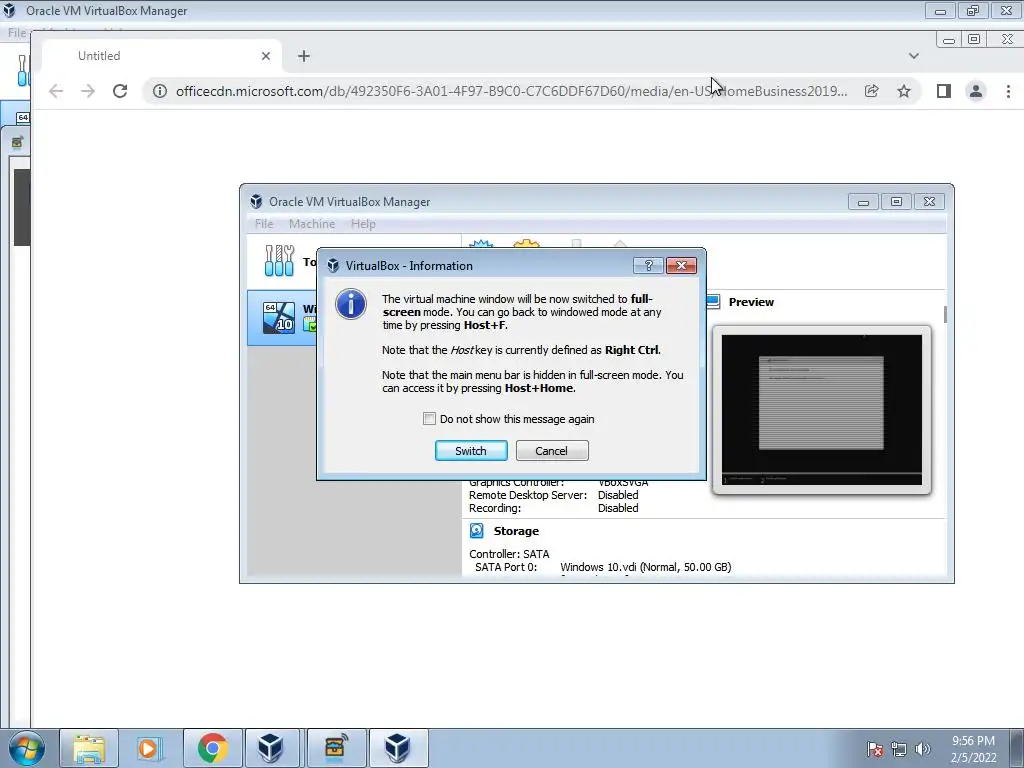Image resolution: width=1024 pixels, height=768 pixels.
Task: Close the Untitled tab
Action: [x=266, y=56]
